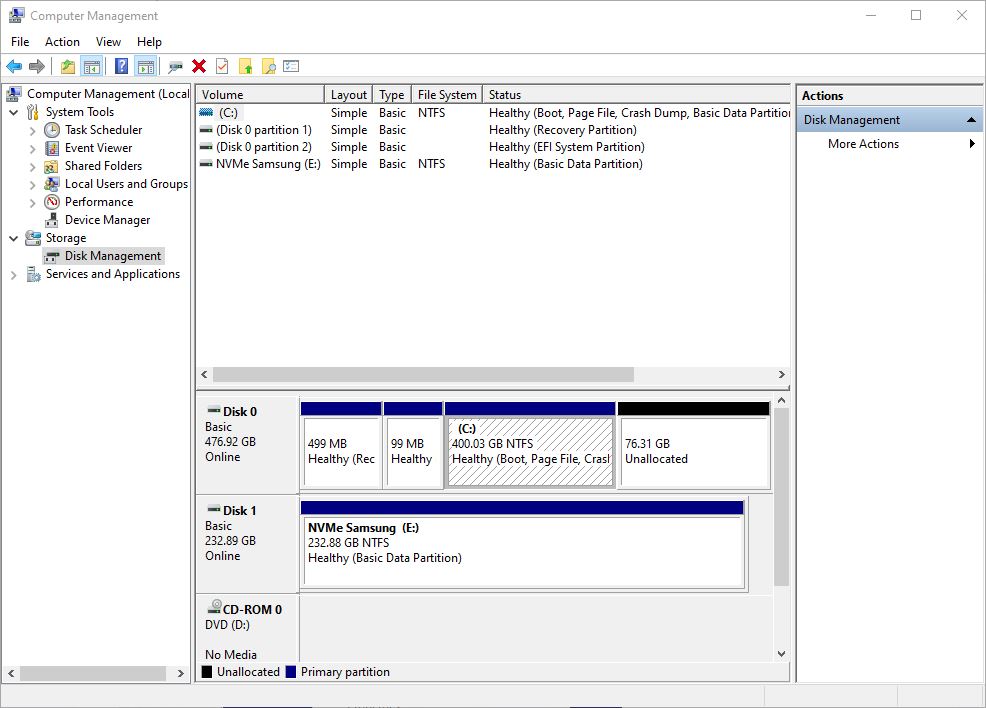This screenshot has height=708, width=986.
Task: Open the View menu
Action: click(x=108, y=42)
